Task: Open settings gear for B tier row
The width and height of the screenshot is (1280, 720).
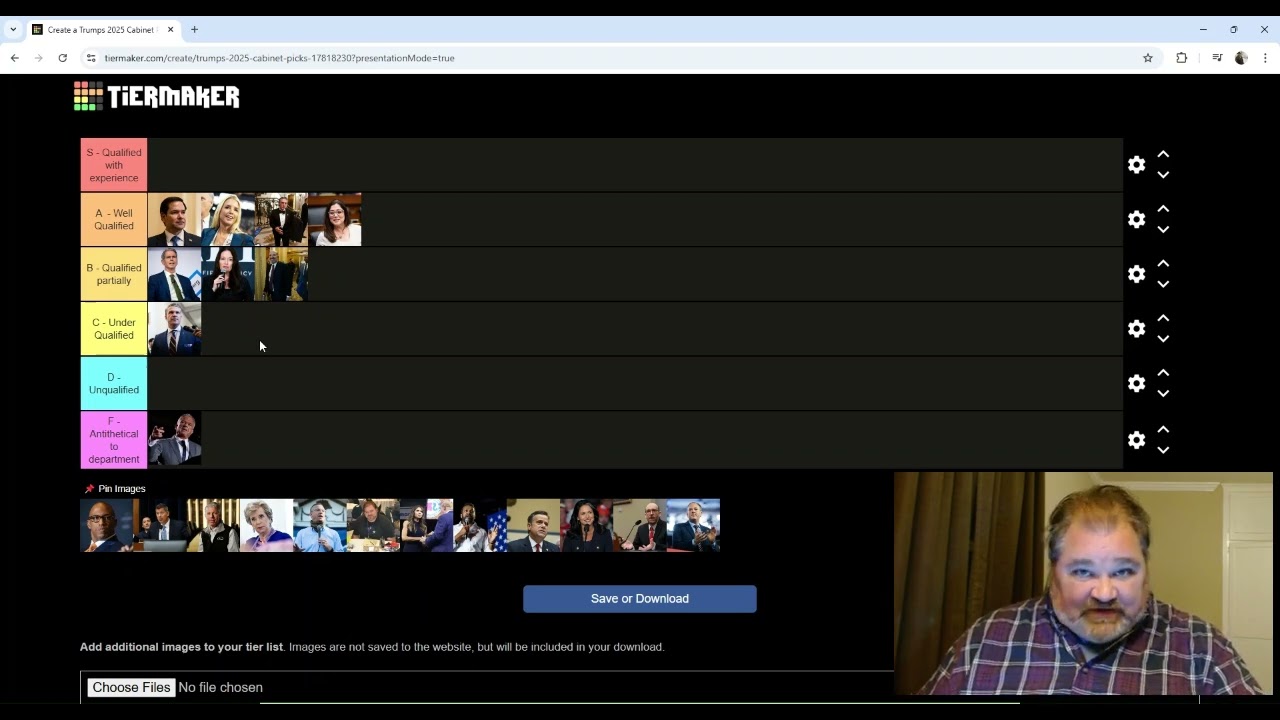Action: click(1136, 274)
